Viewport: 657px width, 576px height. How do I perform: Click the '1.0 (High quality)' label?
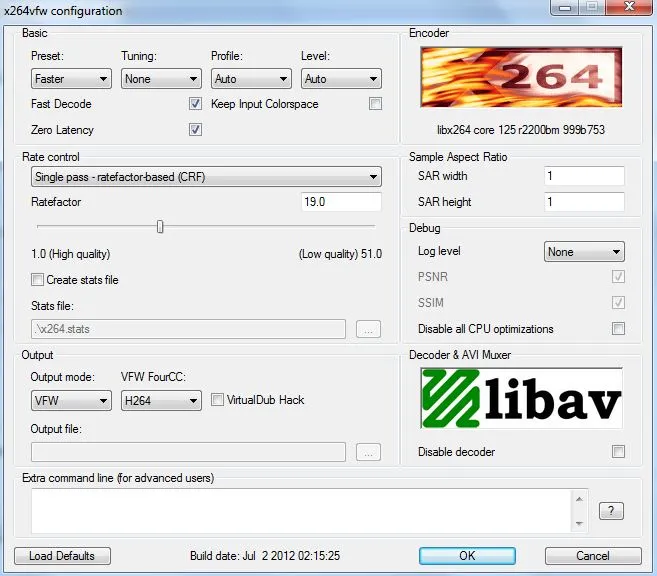[x=70, y=254]
